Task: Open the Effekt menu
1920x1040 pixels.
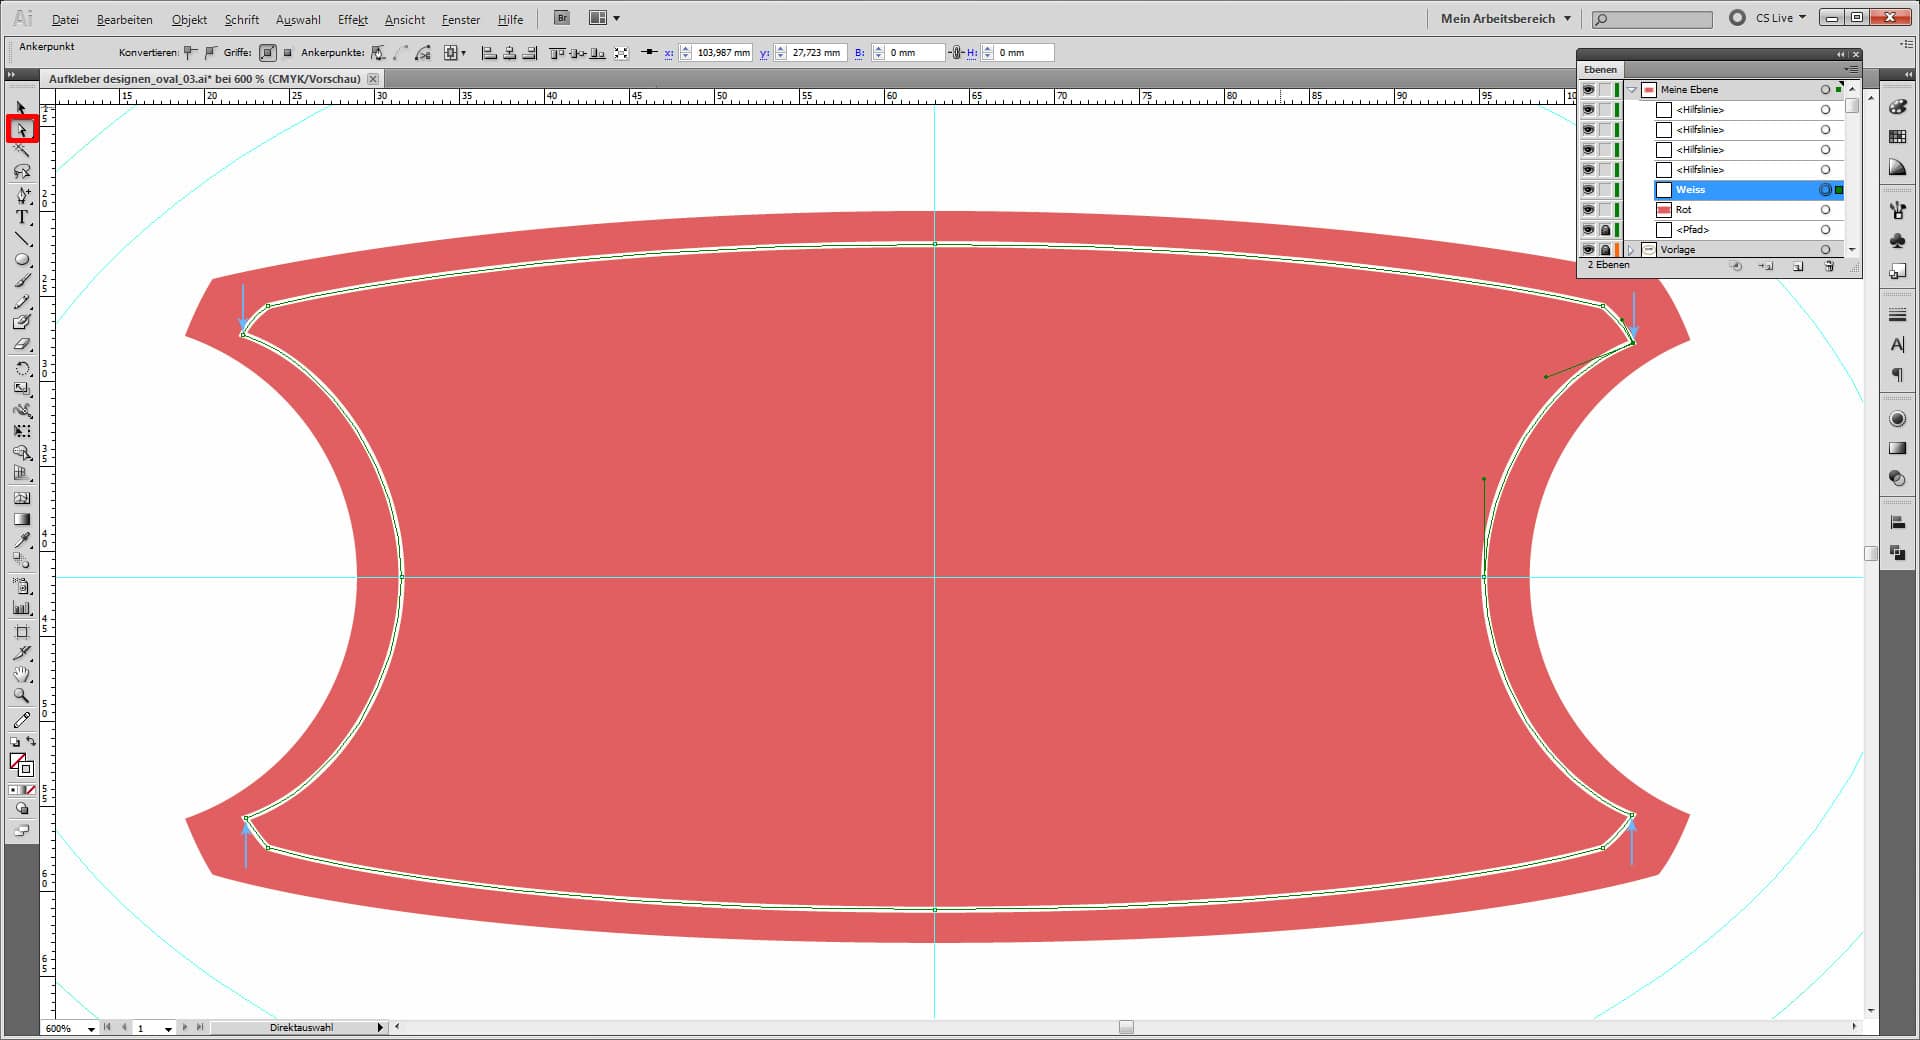Action: tap(352, 19)
